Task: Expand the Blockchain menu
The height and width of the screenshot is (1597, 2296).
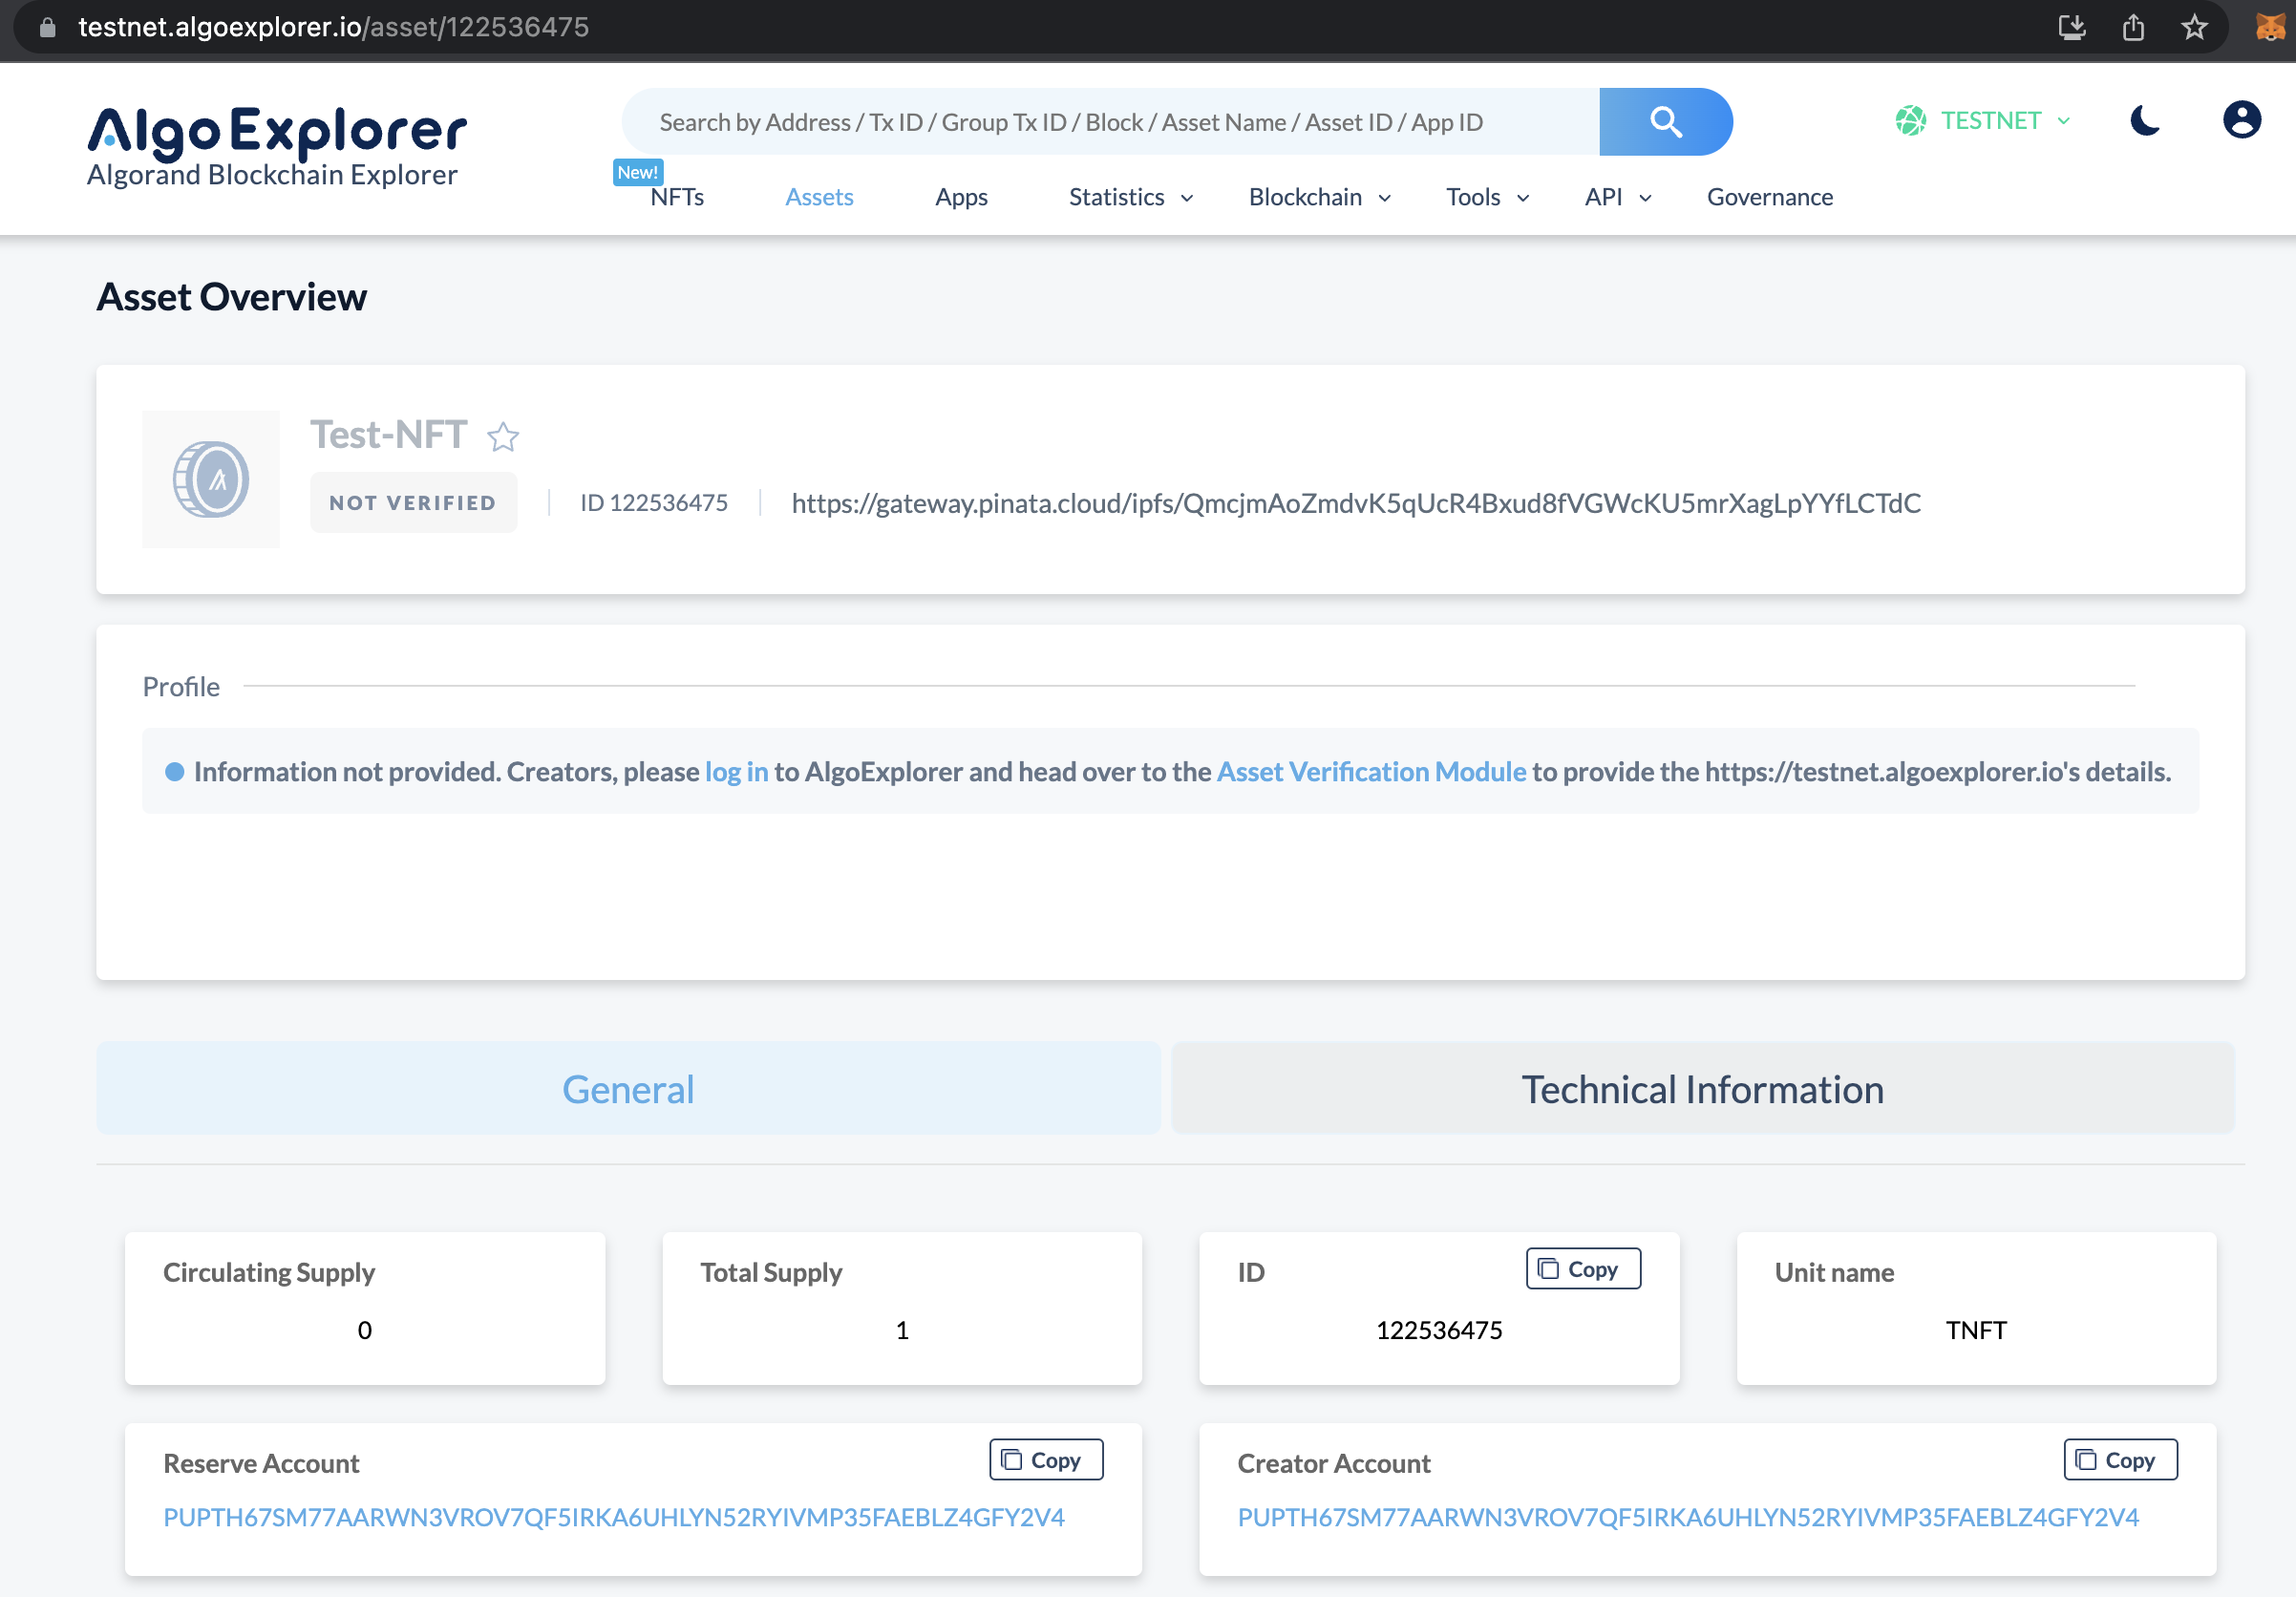Action: [x=1320, y=197]
